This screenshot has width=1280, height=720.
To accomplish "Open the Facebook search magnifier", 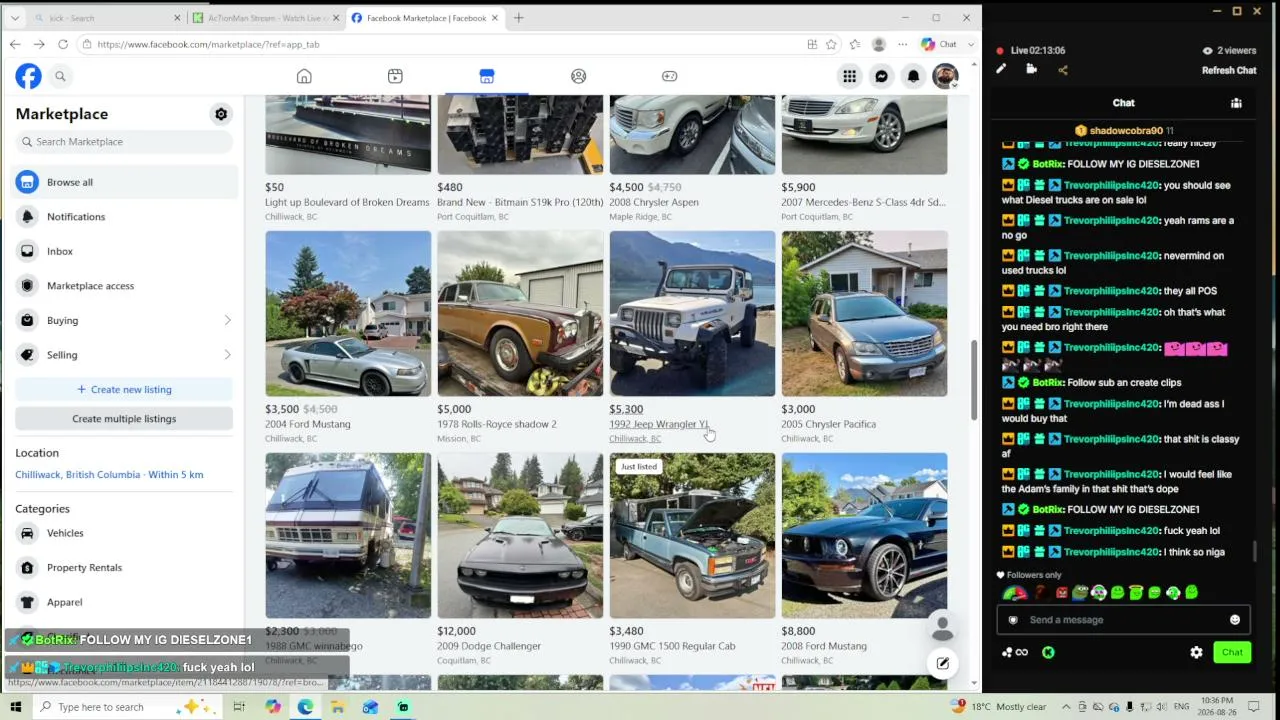I will pyautogui.click(x=60, y=76).
